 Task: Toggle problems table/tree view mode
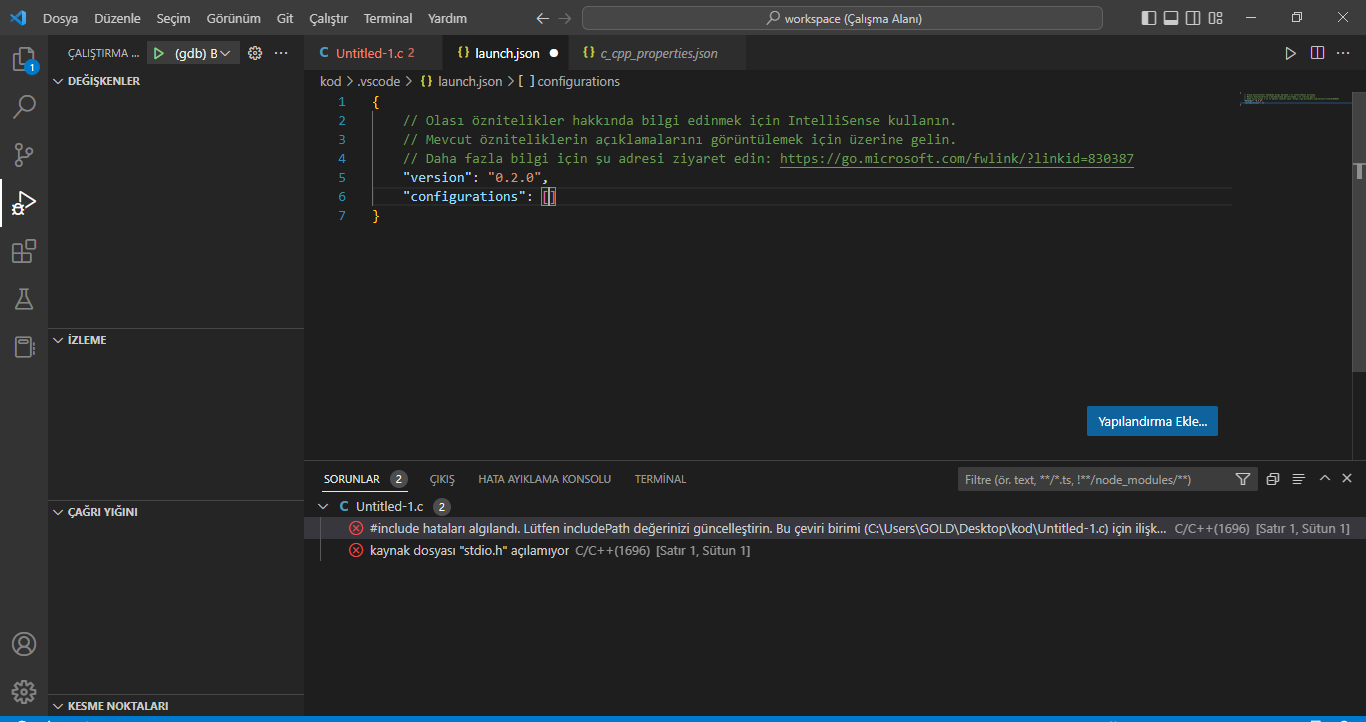click(1298, 479)
